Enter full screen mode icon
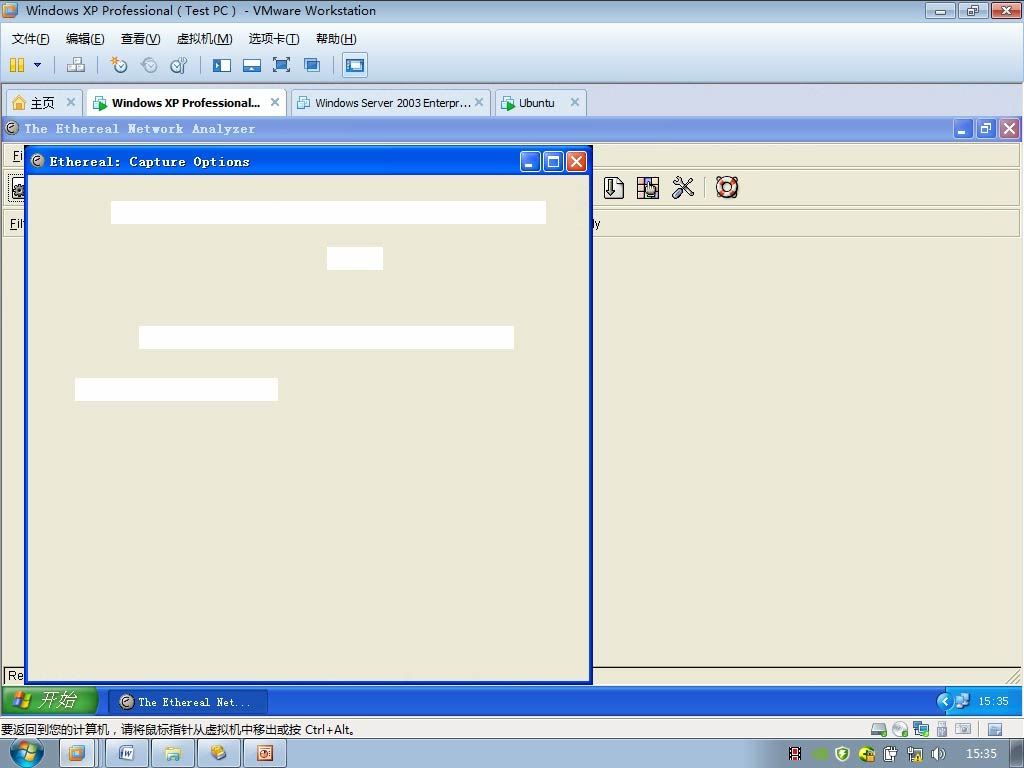This screenshot has width=1024, height=768. [281, 65]
